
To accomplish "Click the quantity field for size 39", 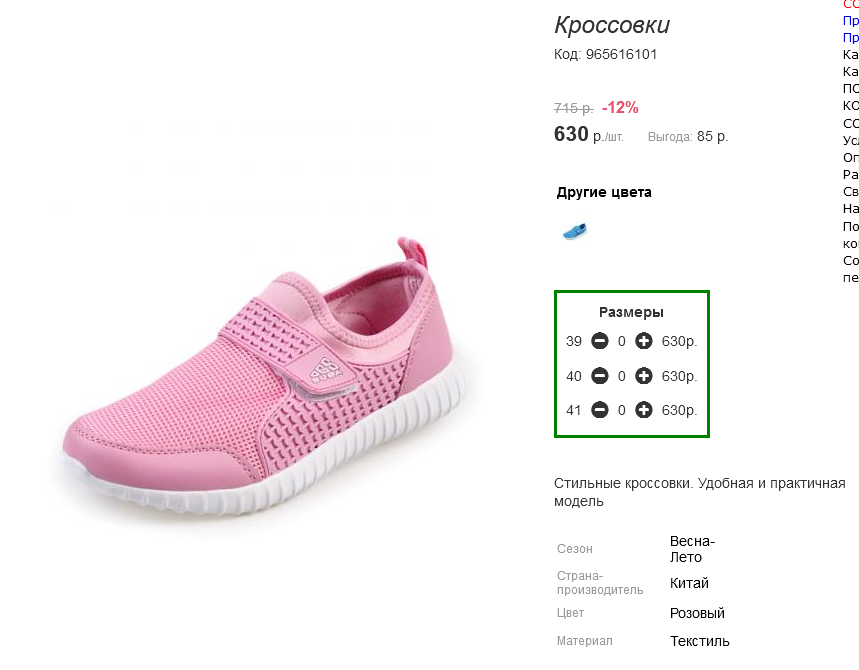I will [x=622, y=341].
